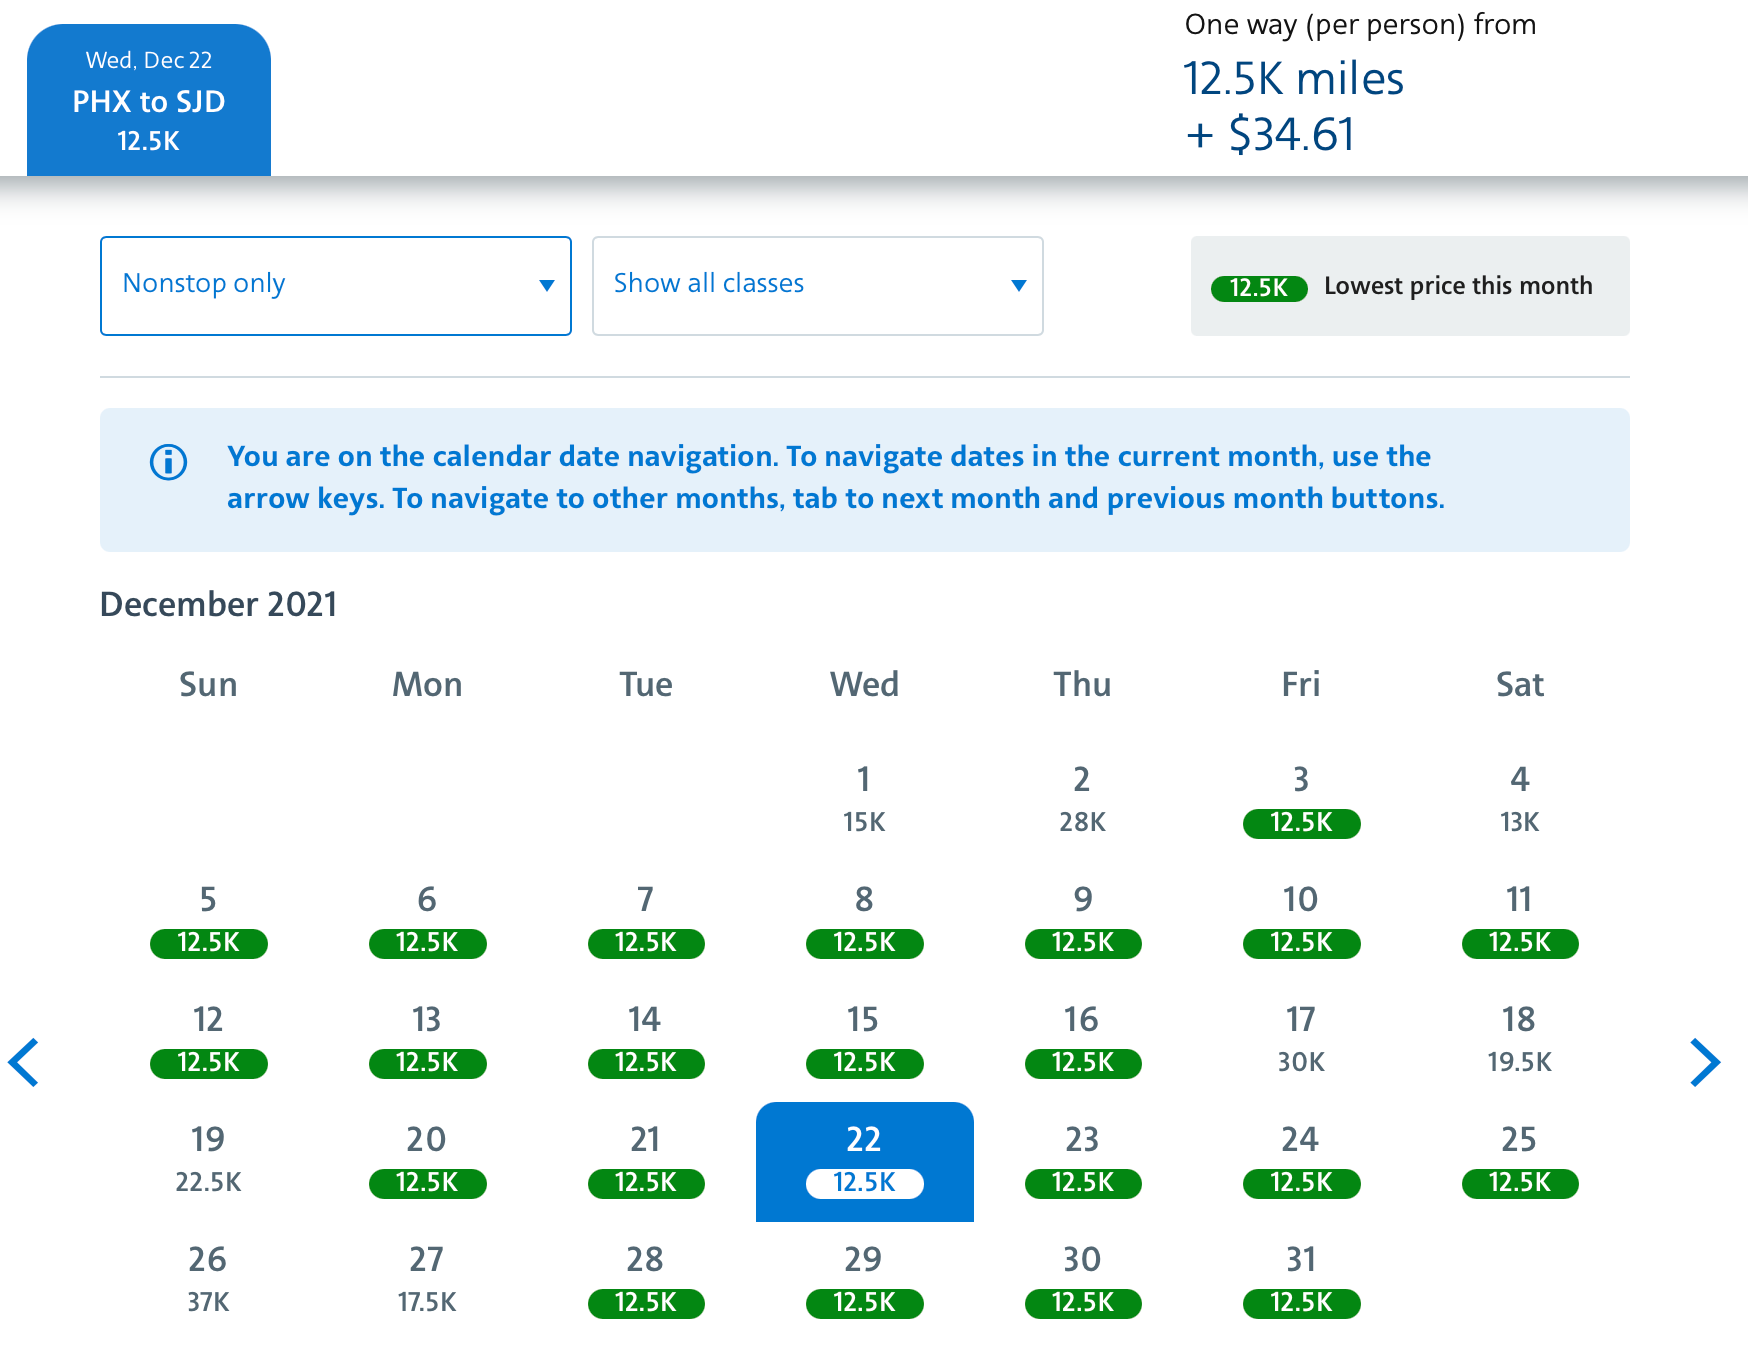Click December 31 at 12.5K
Viewport: 1748px width, 1356px height.
click(1301, 1280)
